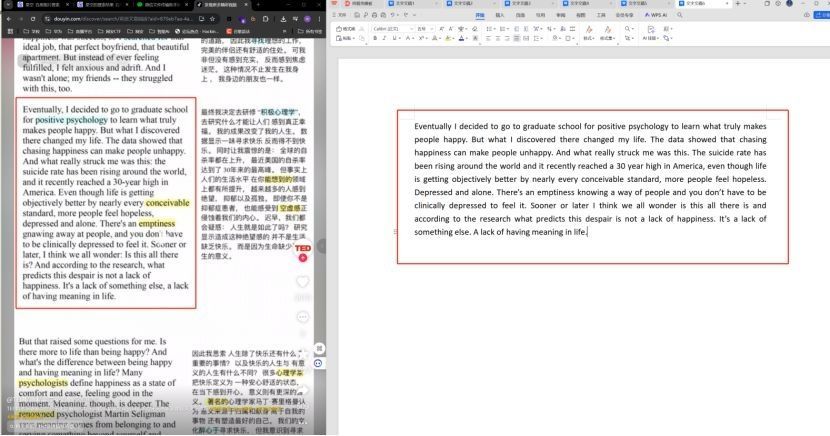
Task: Switch to the Insert ribbon tab
Action: [x=501, y=17]
